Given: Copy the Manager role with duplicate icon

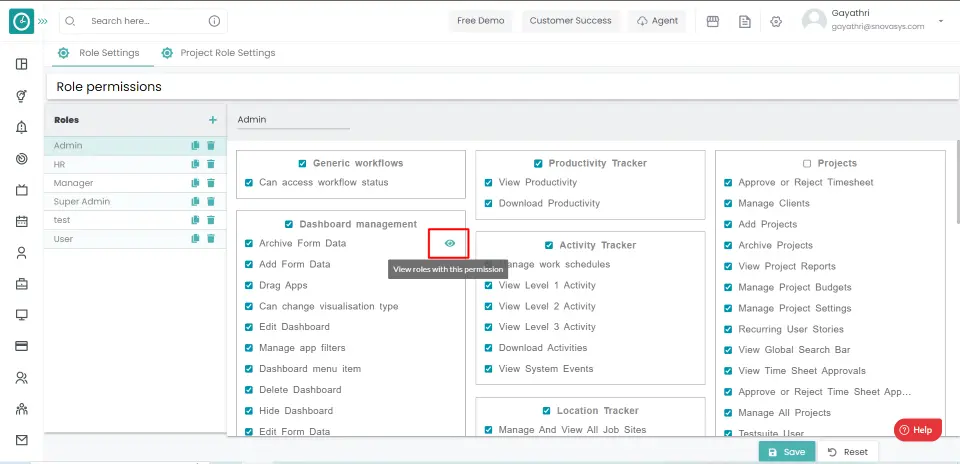Looking at the screenshot, I should pos(196,183).
